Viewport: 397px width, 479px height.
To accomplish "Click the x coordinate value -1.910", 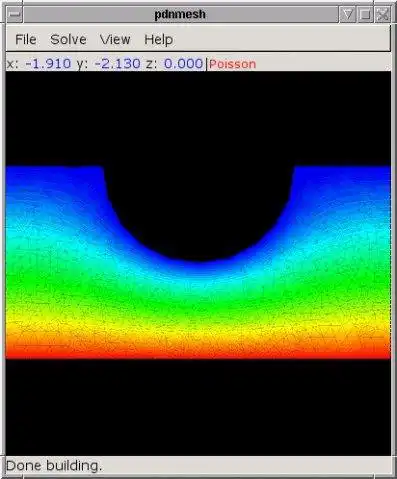I will [x=48, y=63].
